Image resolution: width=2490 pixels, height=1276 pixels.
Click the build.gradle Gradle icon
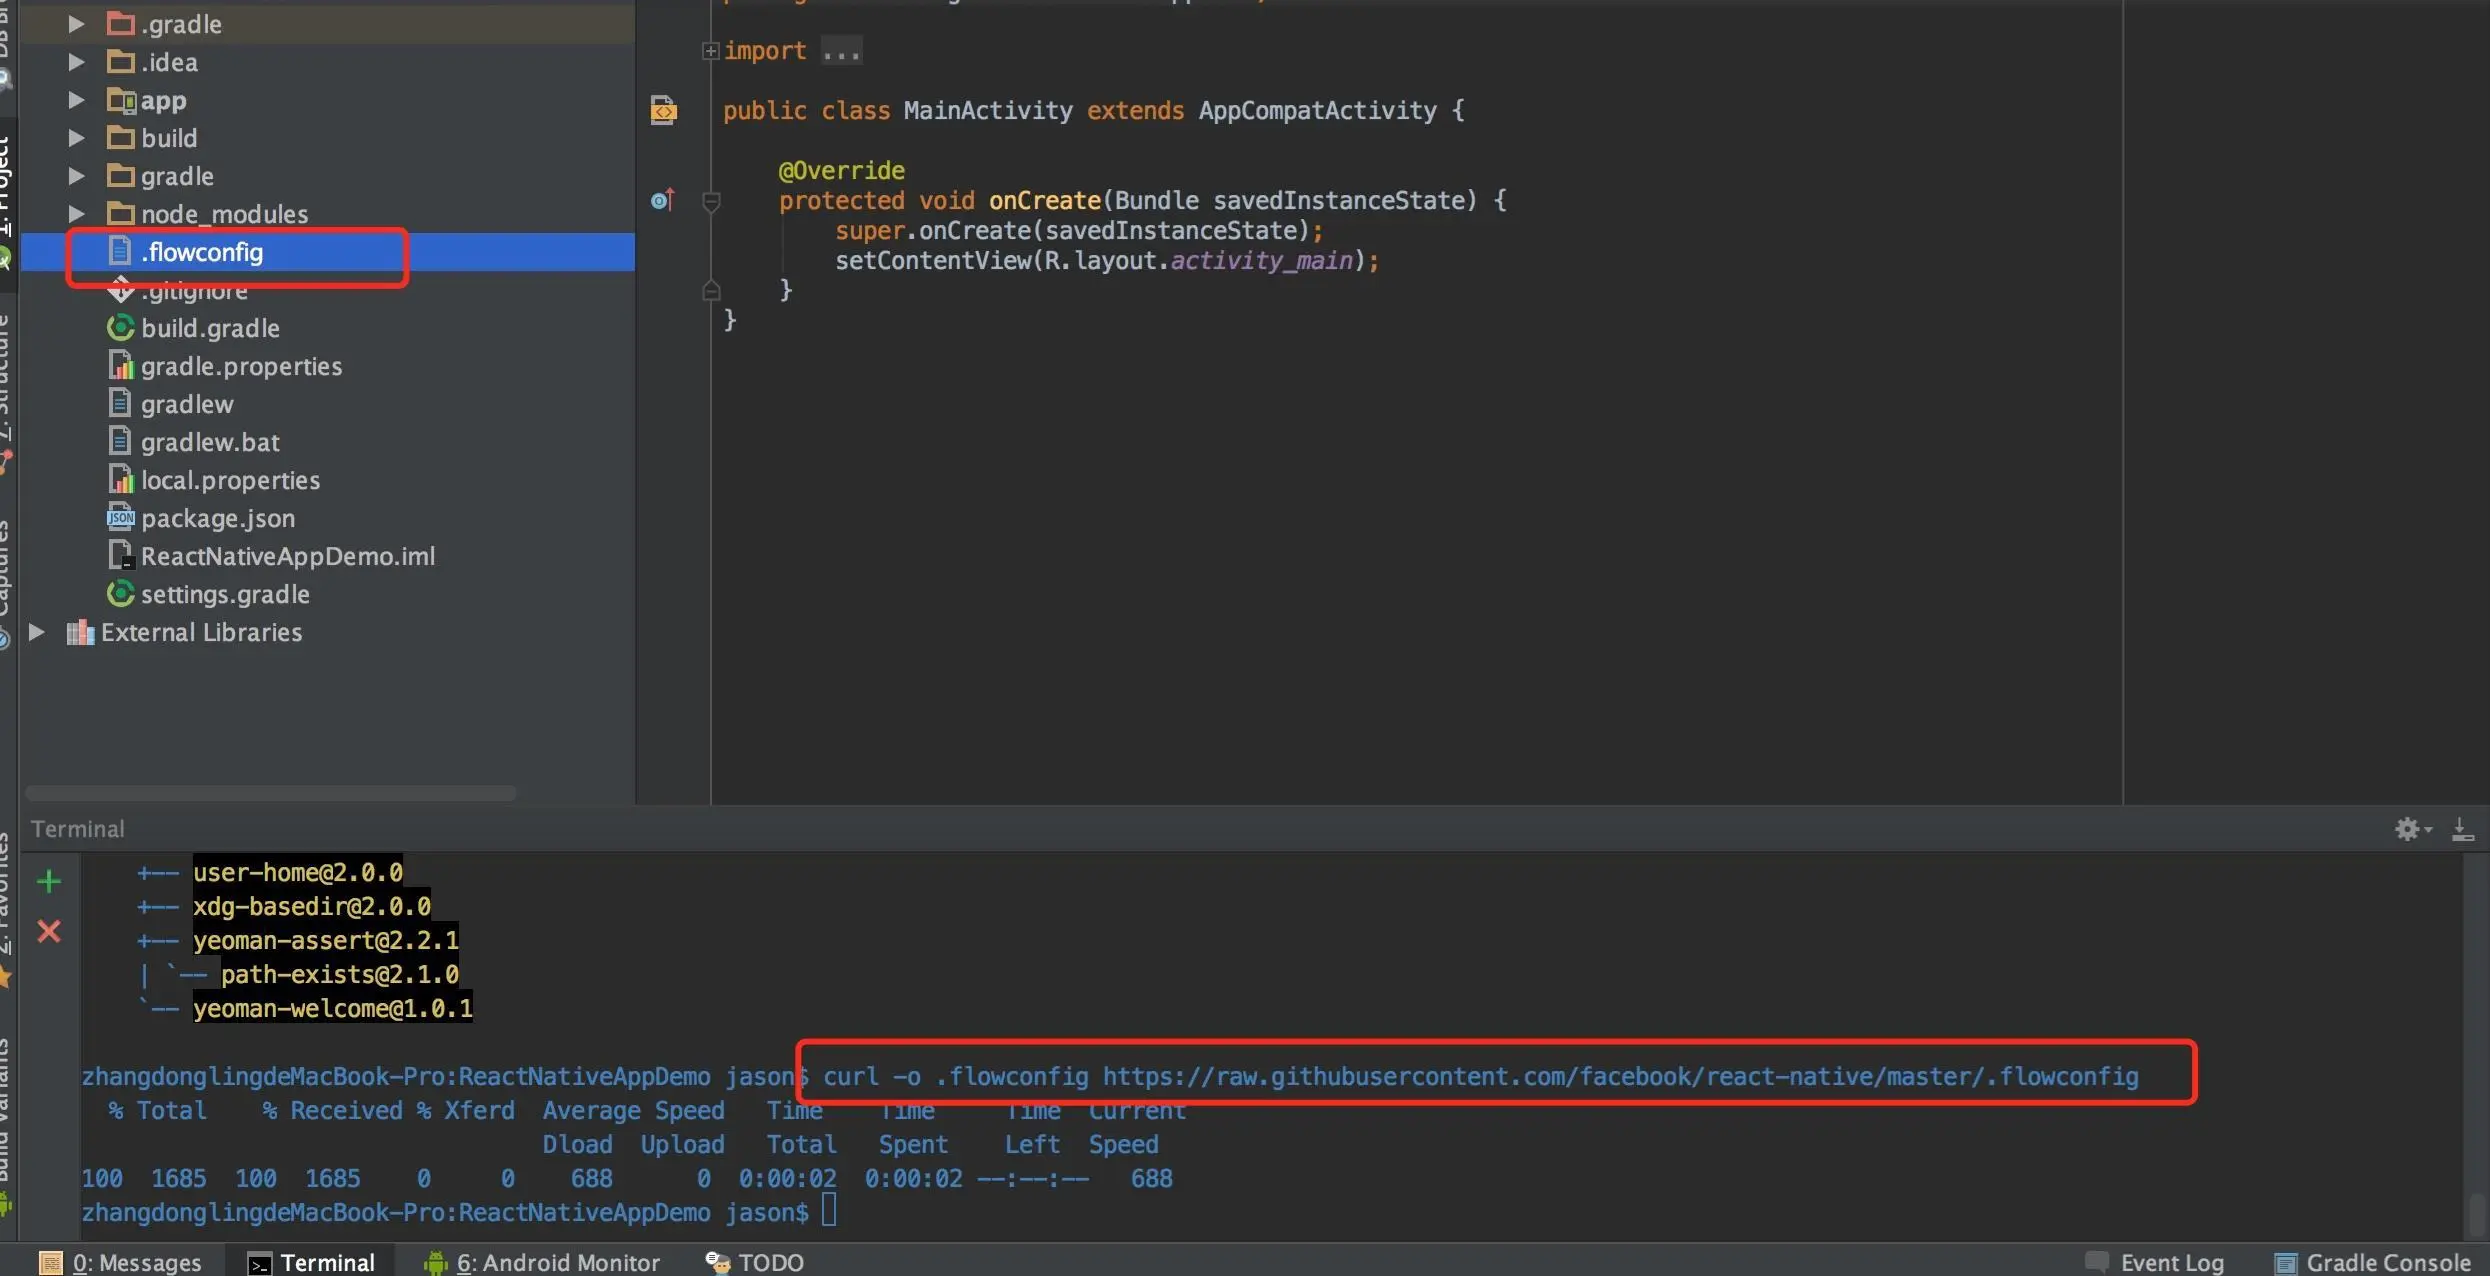pyautogui.click(x=121, y=328)
